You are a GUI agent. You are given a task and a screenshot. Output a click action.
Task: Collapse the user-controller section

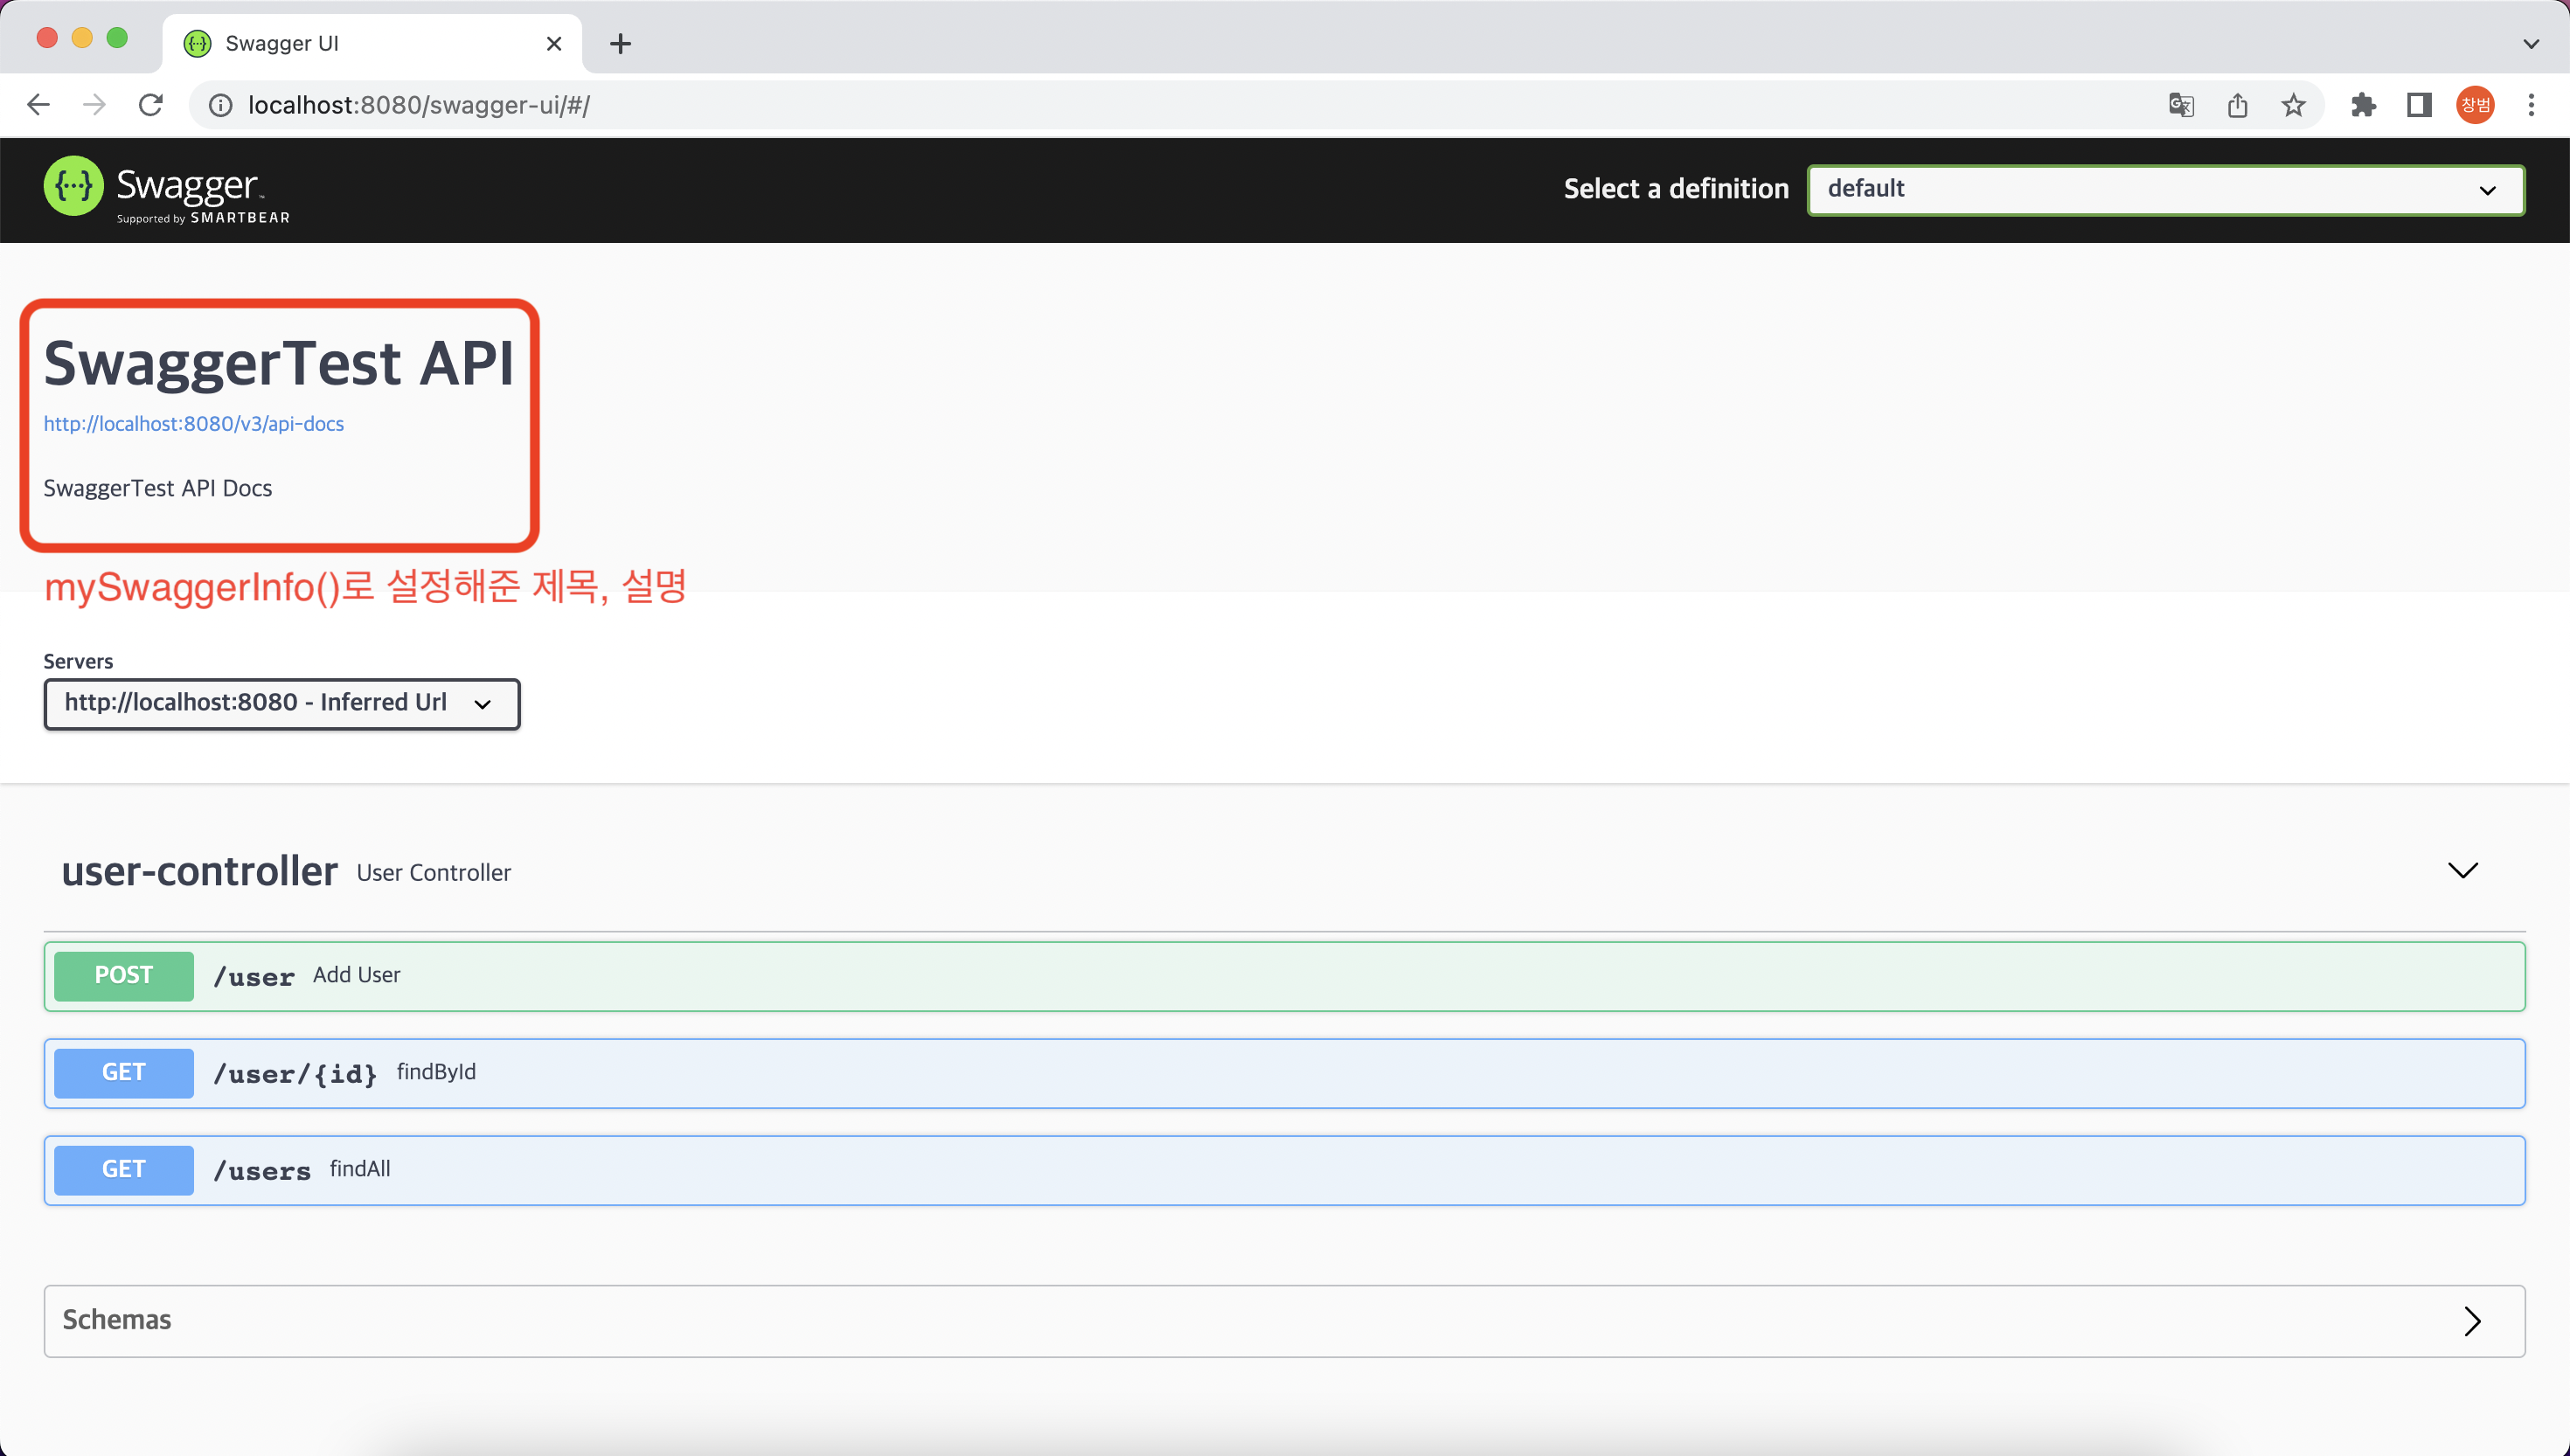click(2462, 871)
